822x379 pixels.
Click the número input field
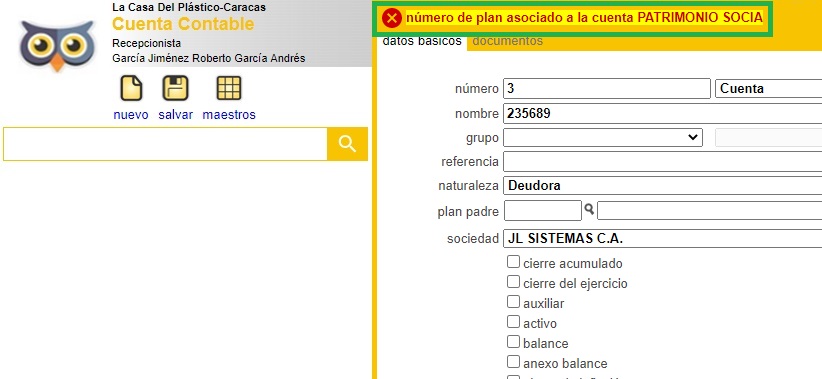coord(607,89)
